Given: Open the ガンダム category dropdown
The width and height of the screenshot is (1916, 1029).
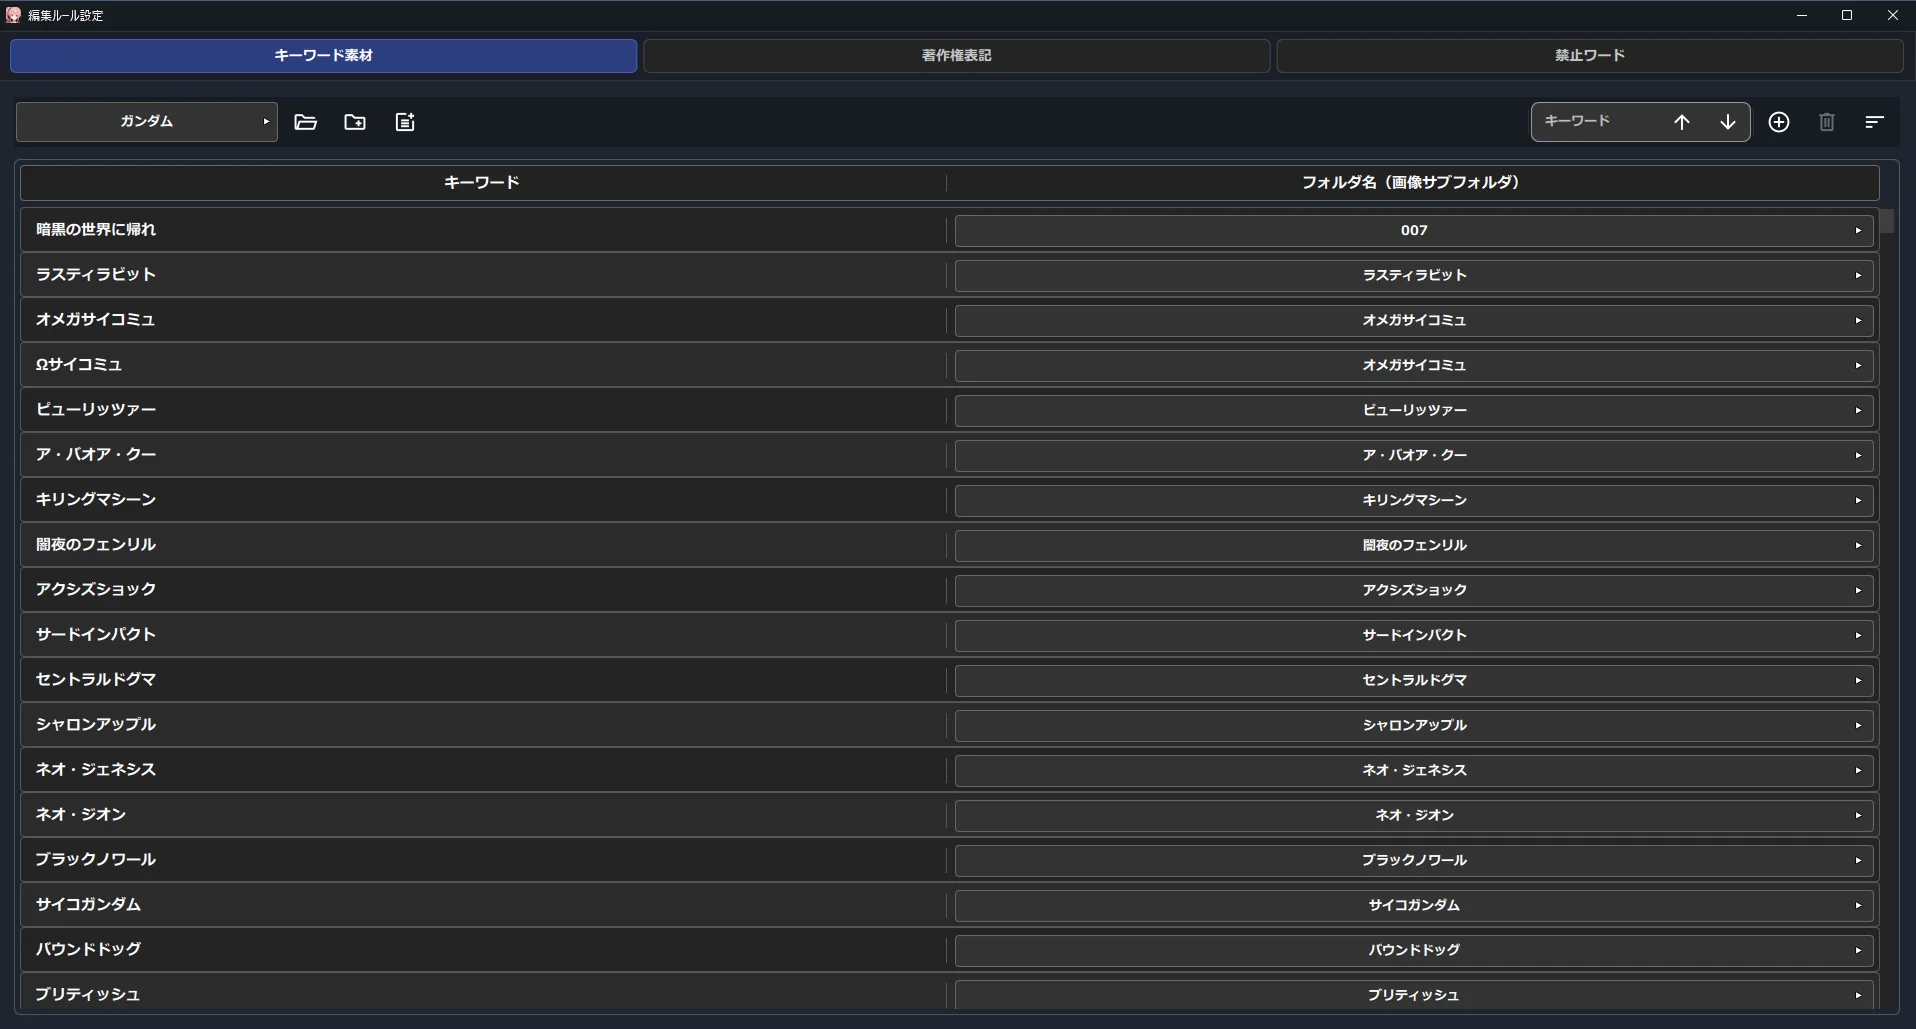Looking at the screenshot, I should pos(147,122).
